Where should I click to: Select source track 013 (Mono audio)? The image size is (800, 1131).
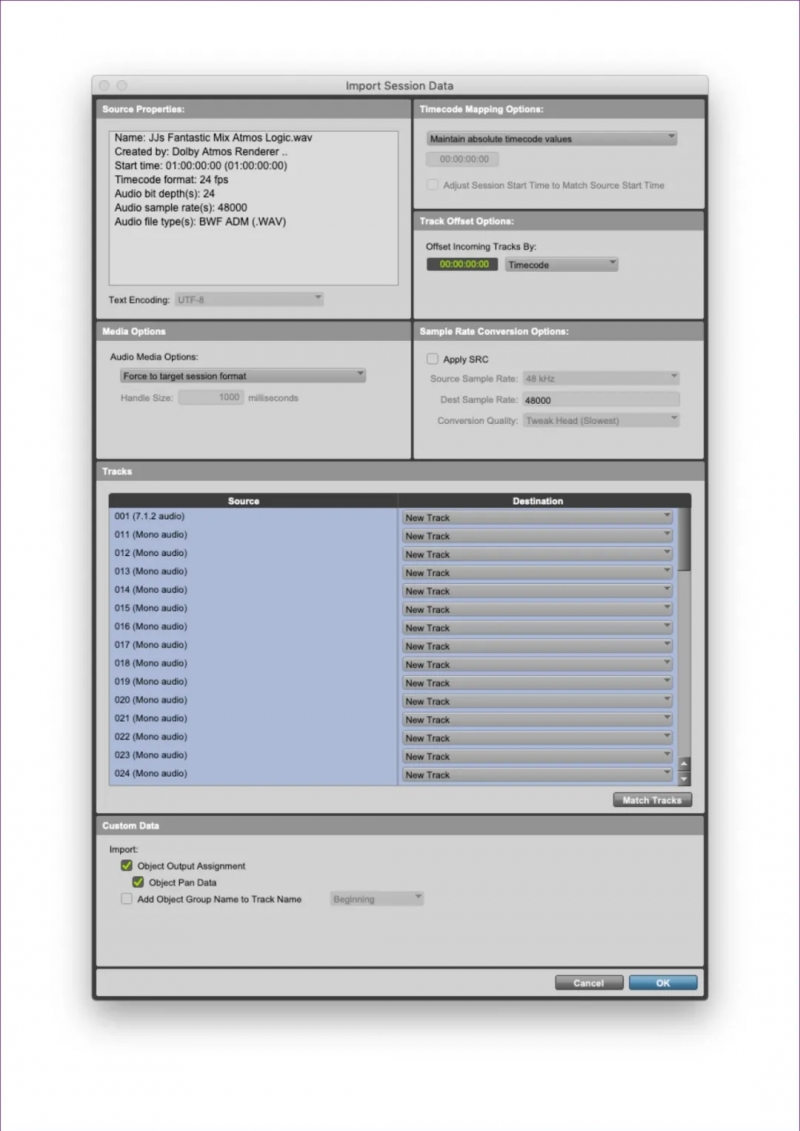tap(253, 571)
